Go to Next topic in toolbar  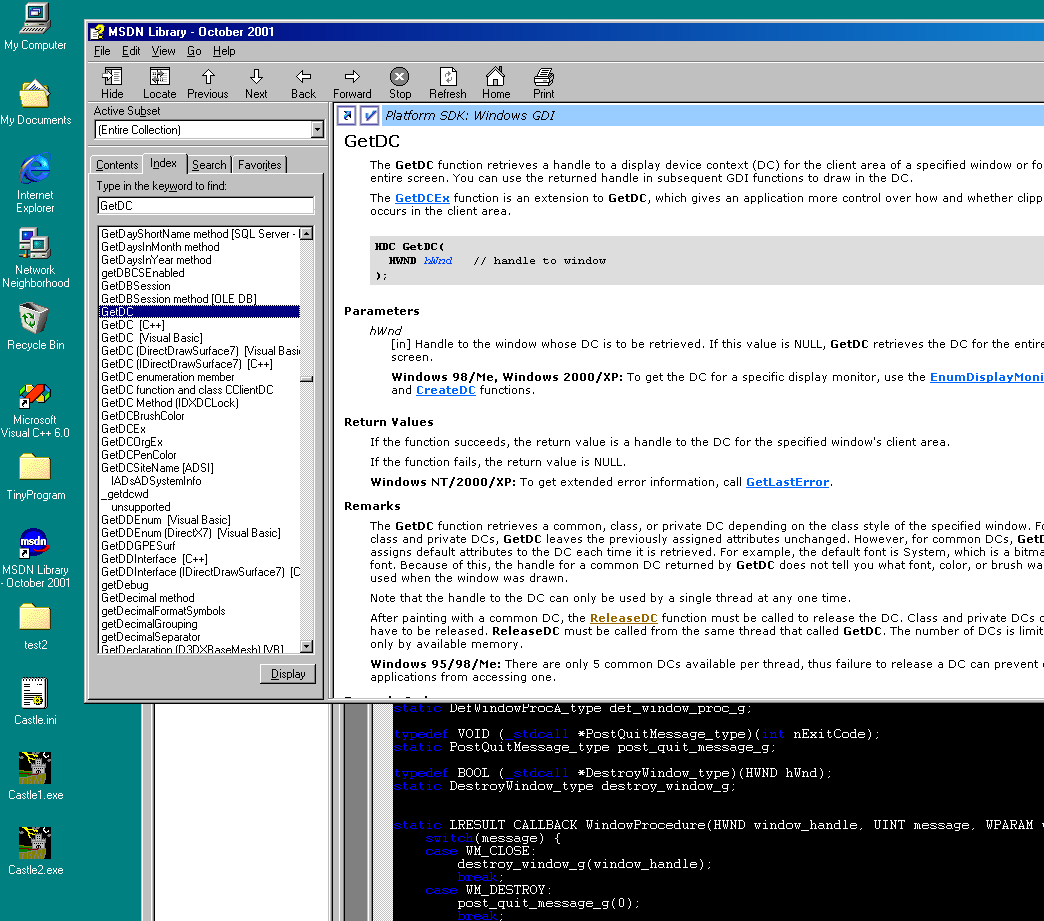(256, 83)
